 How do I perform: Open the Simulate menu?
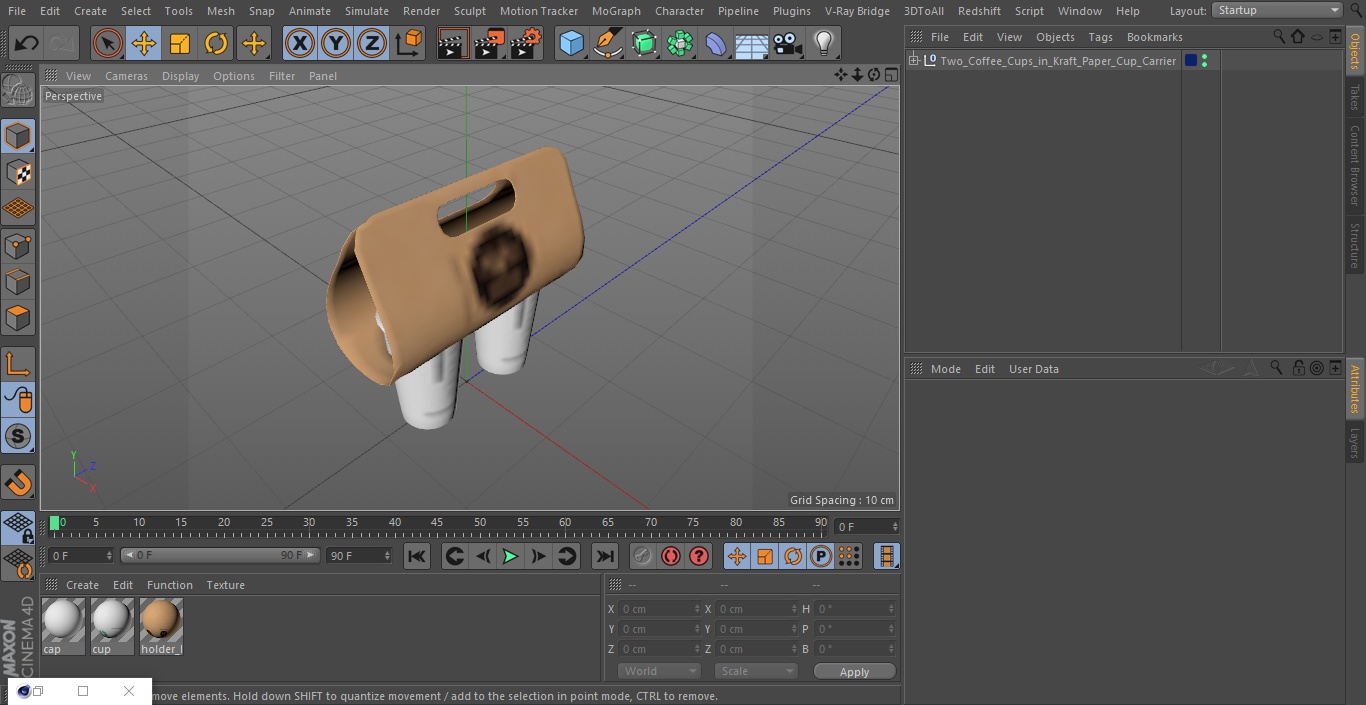pos(367,11)
